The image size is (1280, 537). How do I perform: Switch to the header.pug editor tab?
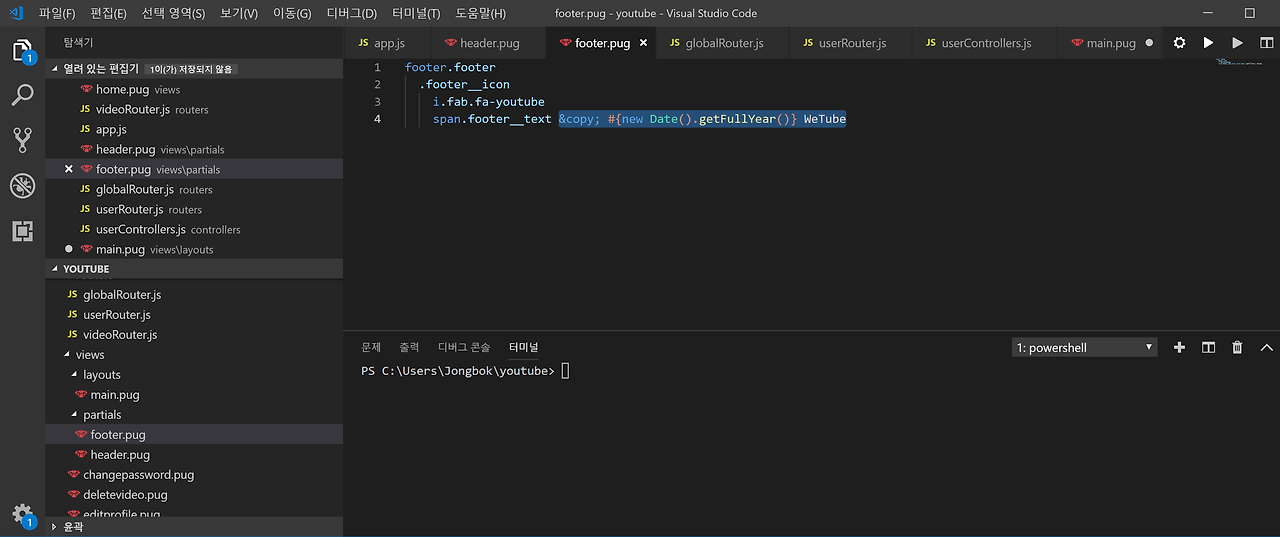click(489, 43)
